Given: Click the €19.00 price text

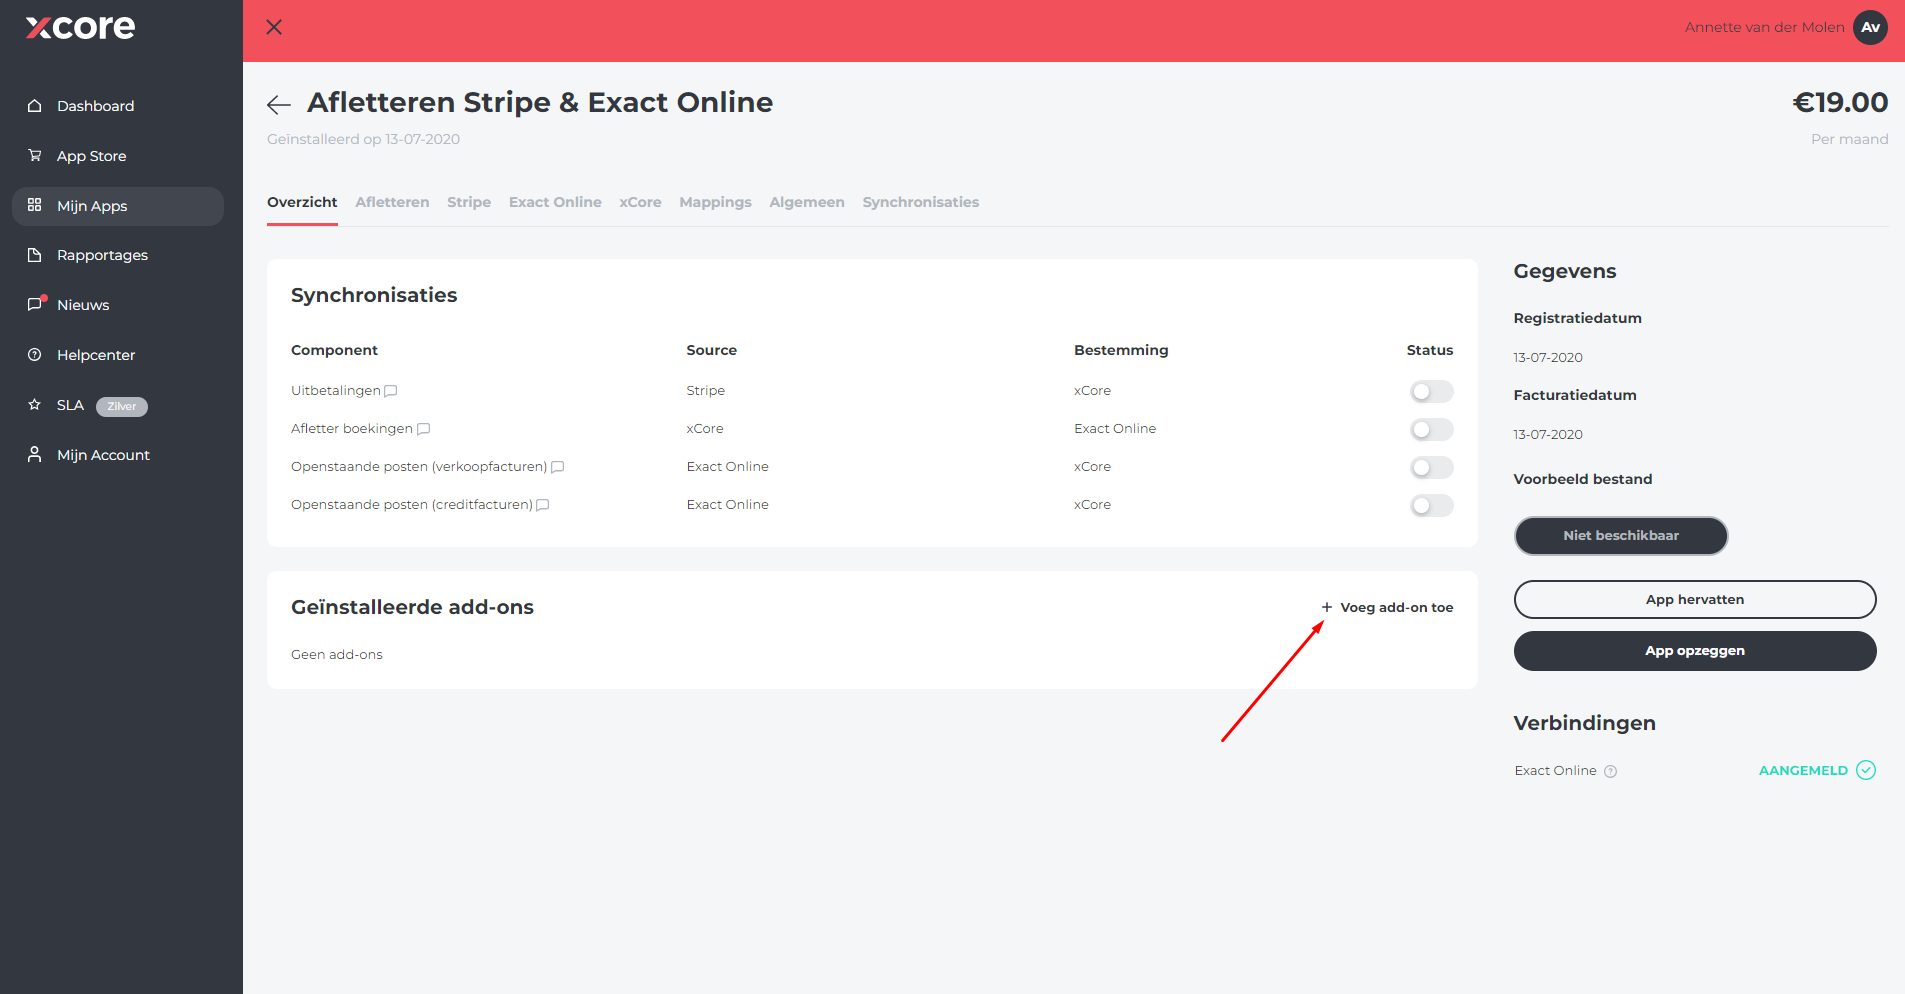Looking at the screenshot, I should (1840, 102).
